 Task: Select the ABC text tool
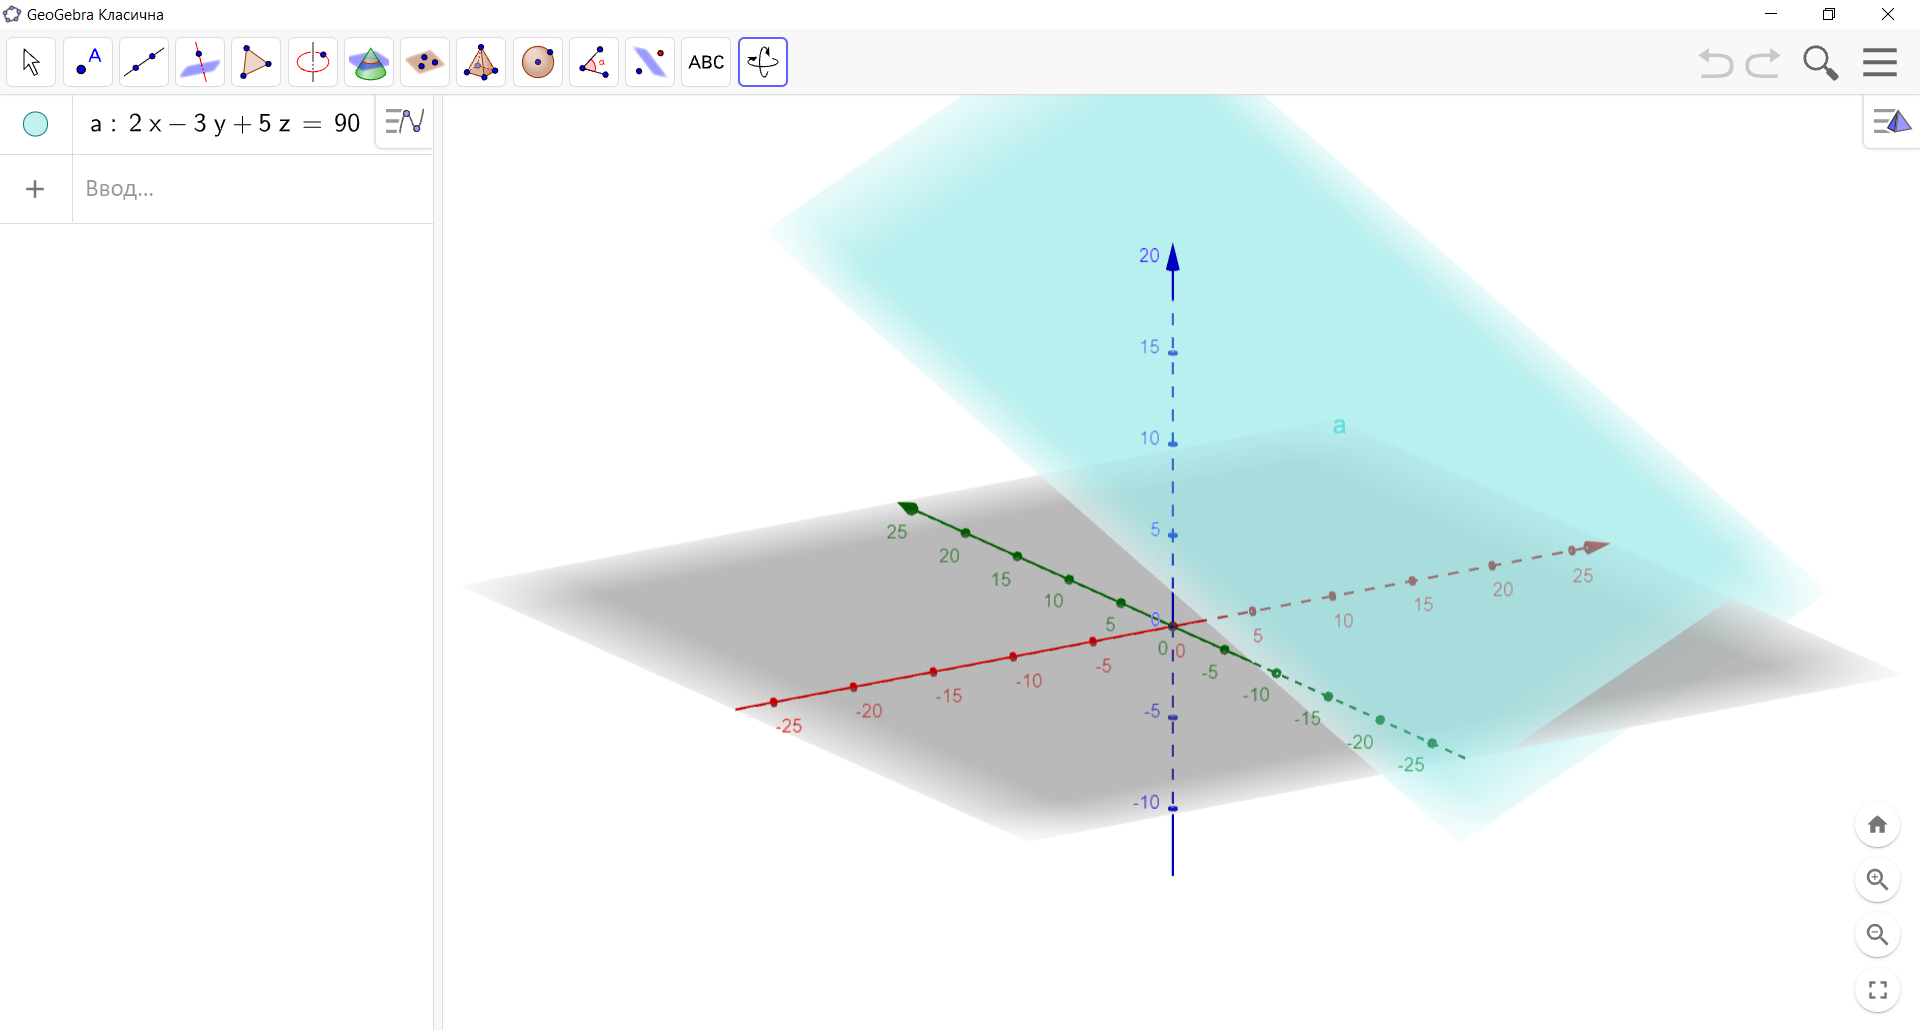pos(706,62)
